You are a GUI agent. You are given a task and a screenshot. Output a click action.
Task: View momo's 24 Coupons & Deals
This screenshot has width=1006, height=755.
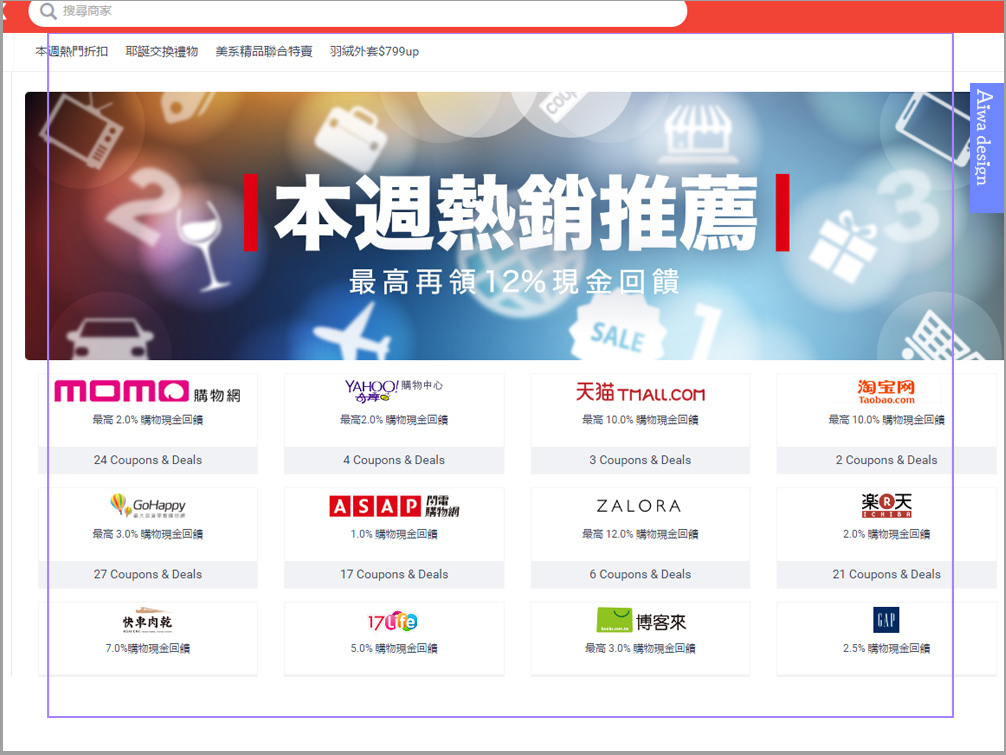148,460
